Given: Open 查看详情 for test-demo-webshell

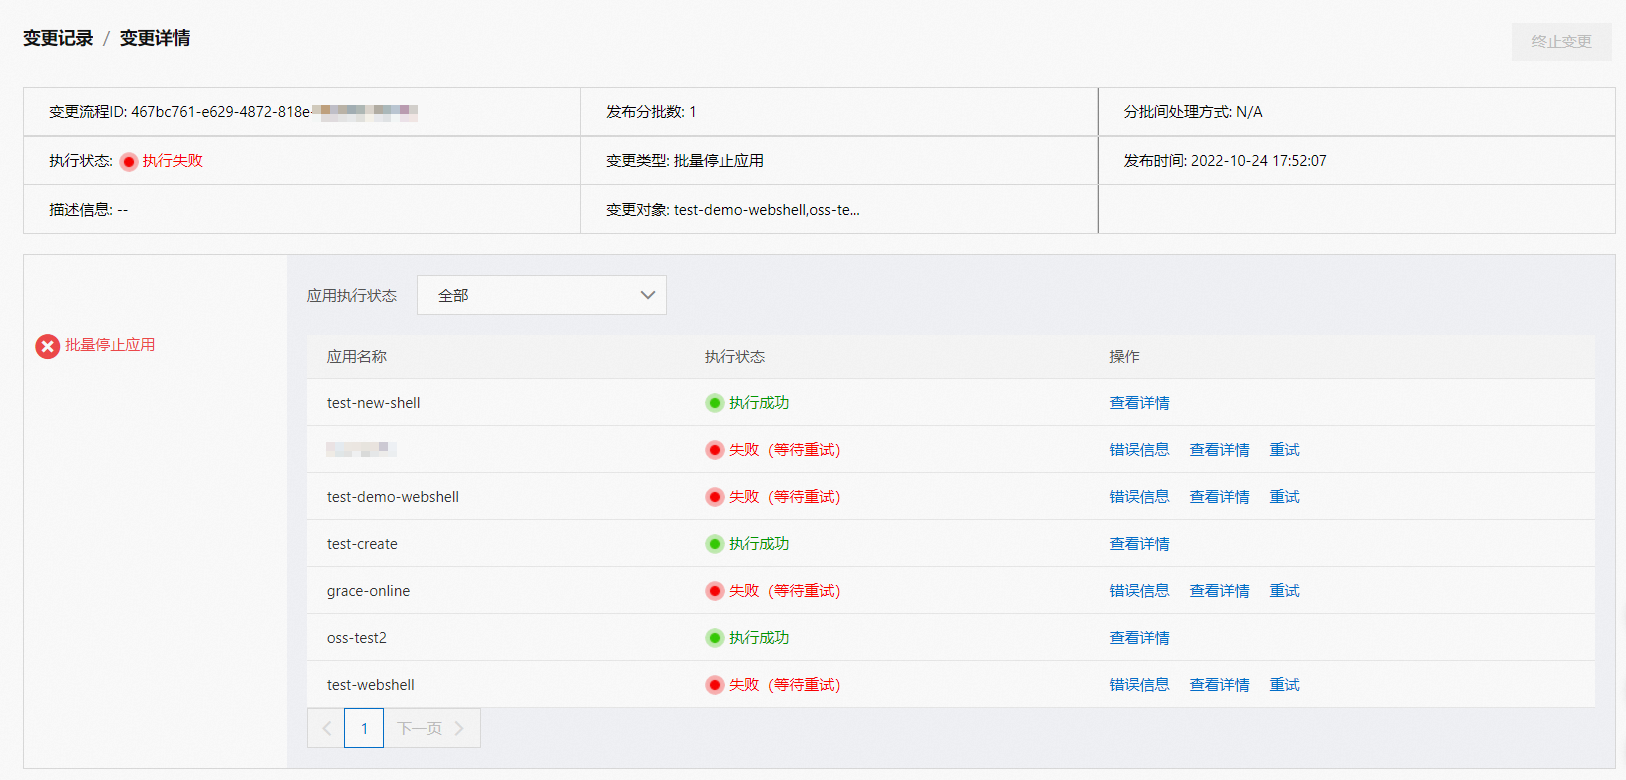Looking at the screenshot, I should 1219,497.
